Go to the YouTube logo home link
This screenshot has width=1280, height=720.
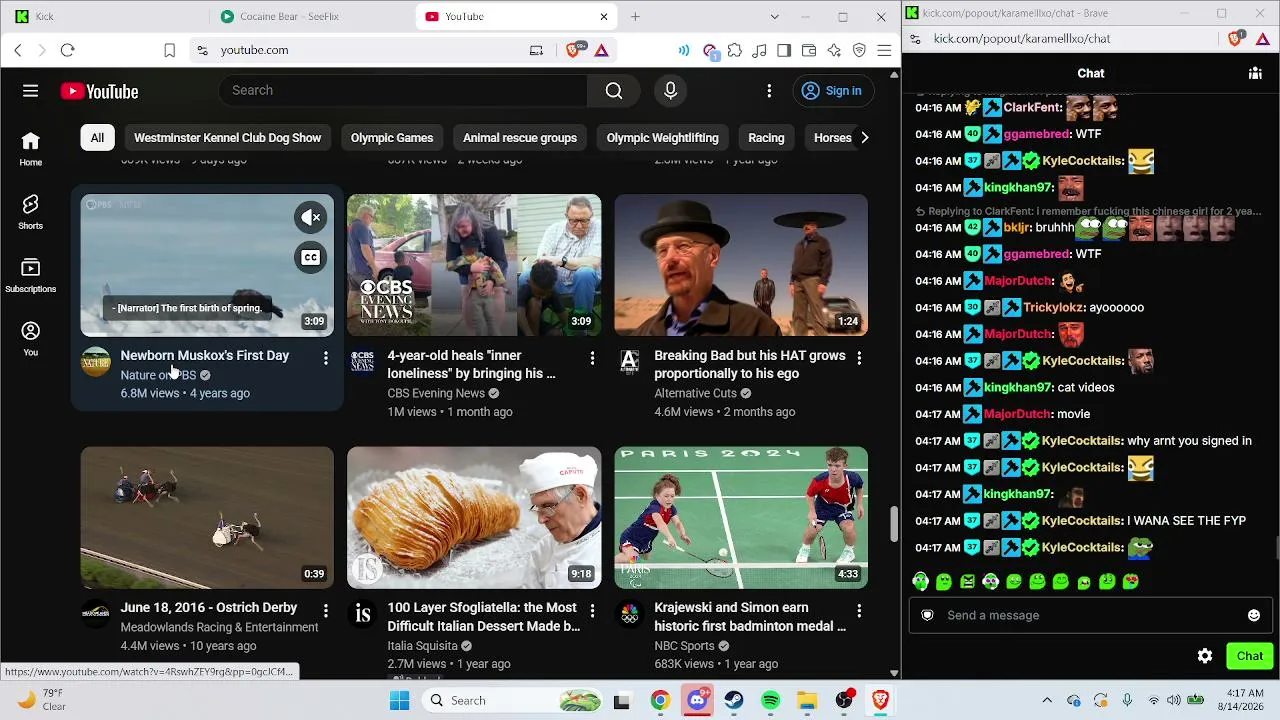[x=99, y=92]
